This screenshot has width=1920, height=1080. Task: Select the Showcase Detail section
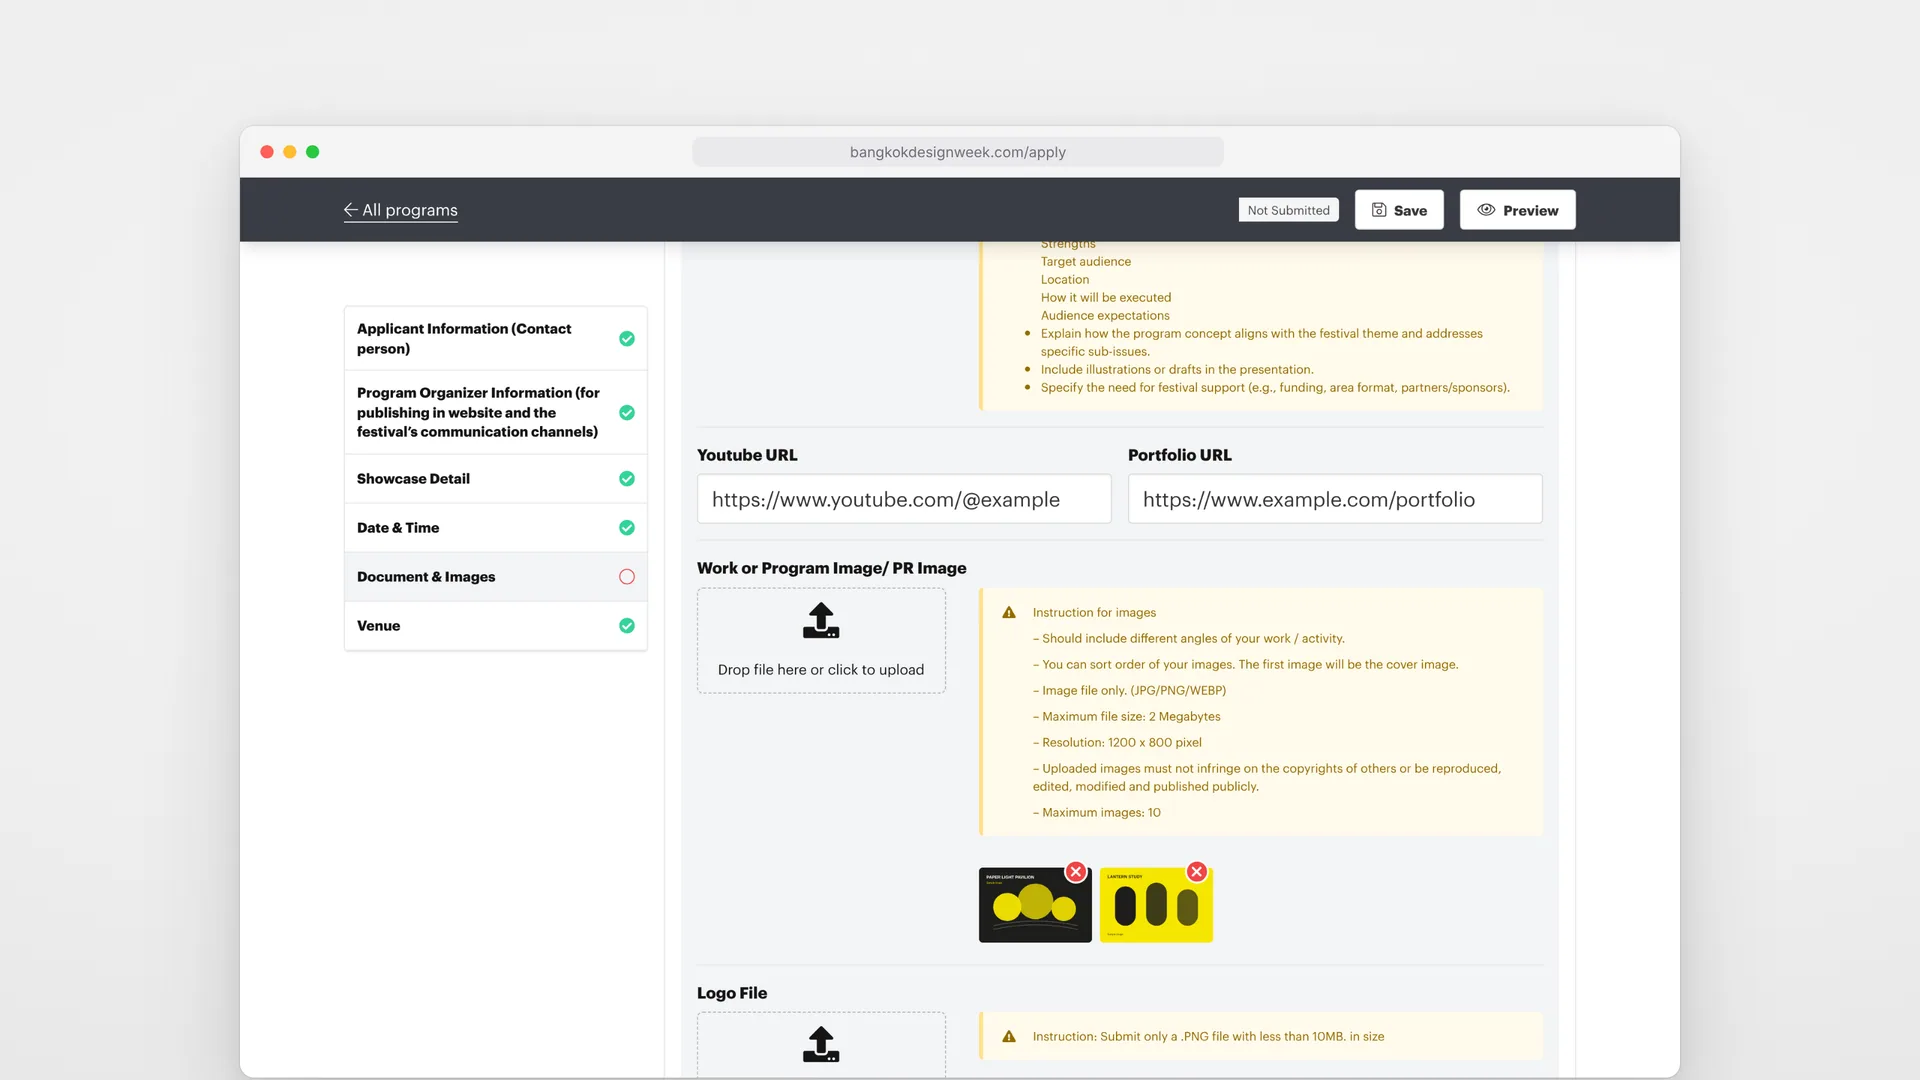coord(495,479)
